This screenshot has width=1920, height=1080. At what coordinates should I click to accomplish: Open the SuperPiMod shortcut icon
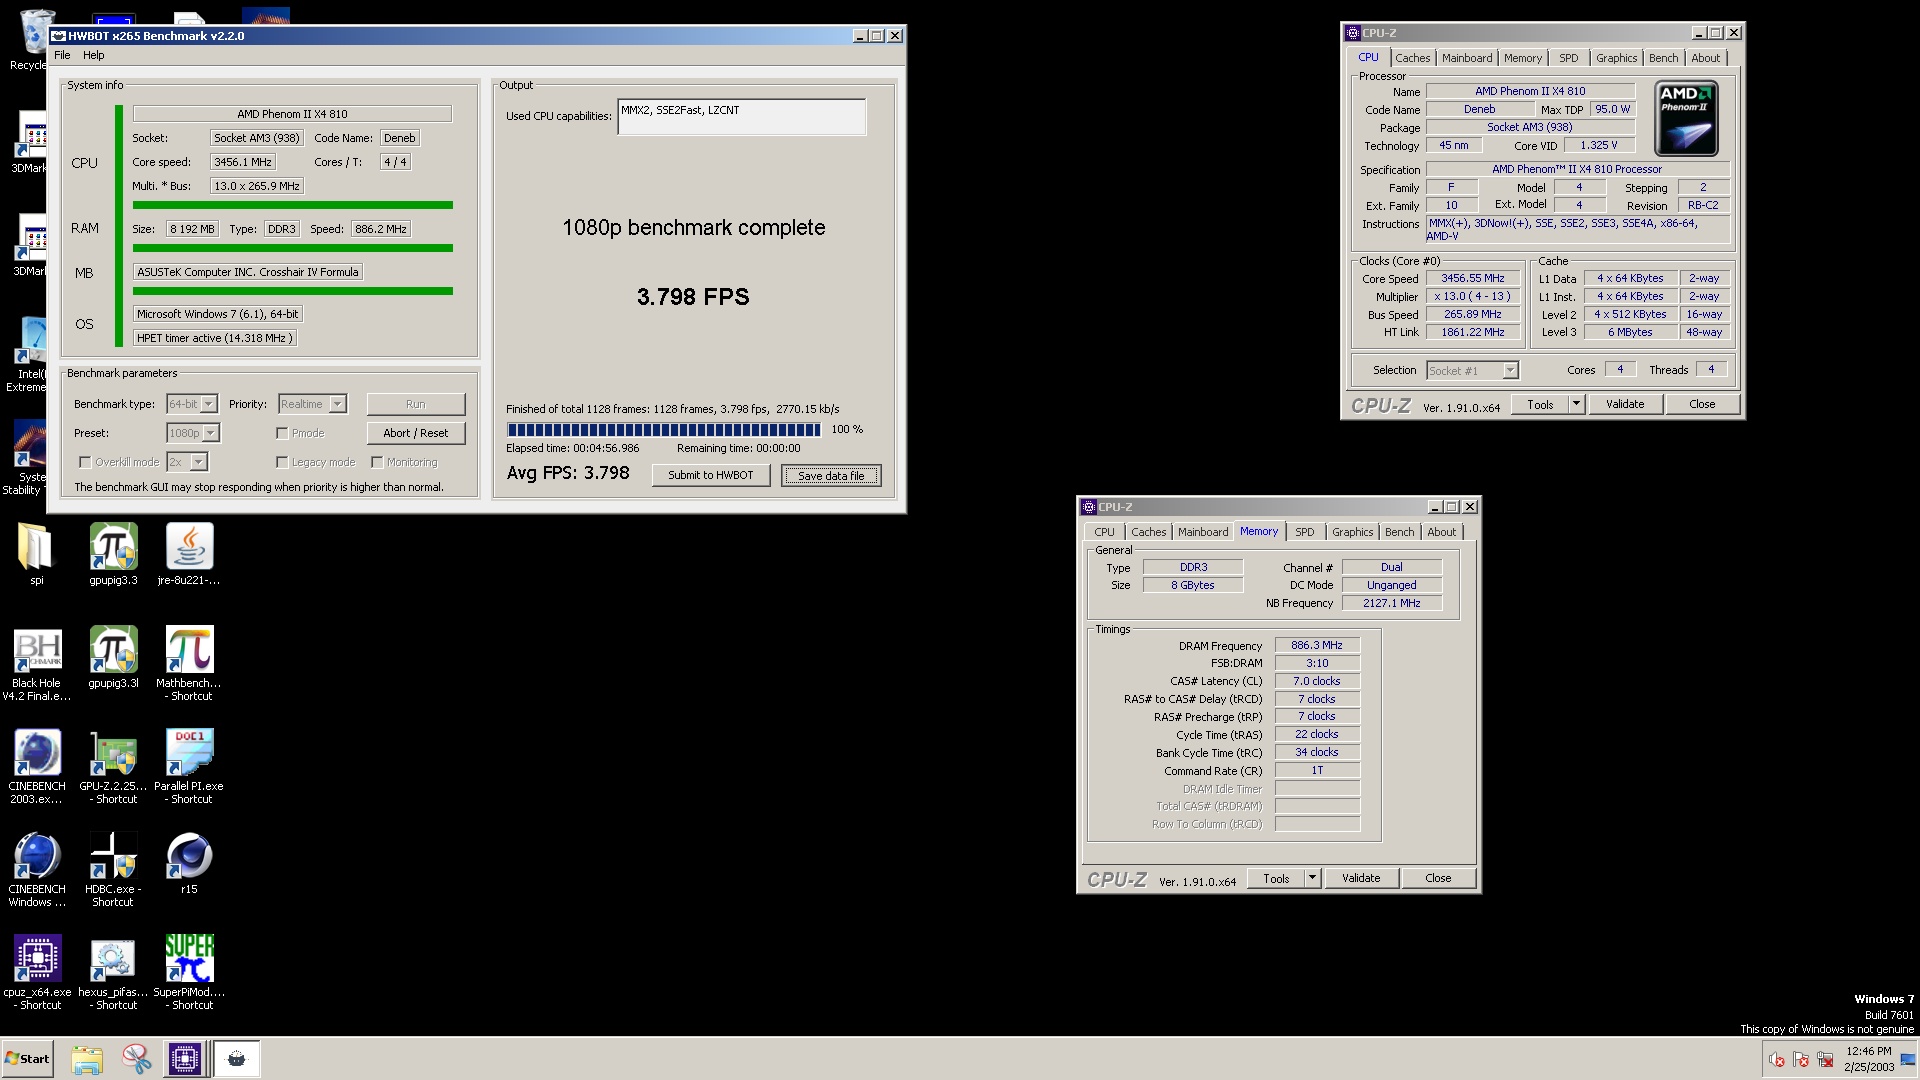(189, 972)
